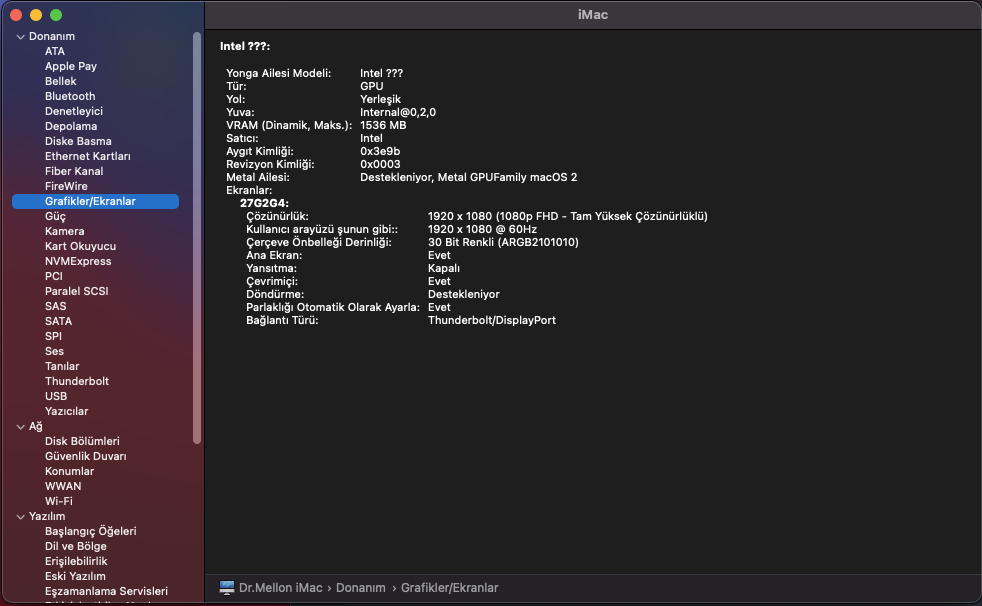Click the green zoom window button
The image size is (982, 606).
56,15
